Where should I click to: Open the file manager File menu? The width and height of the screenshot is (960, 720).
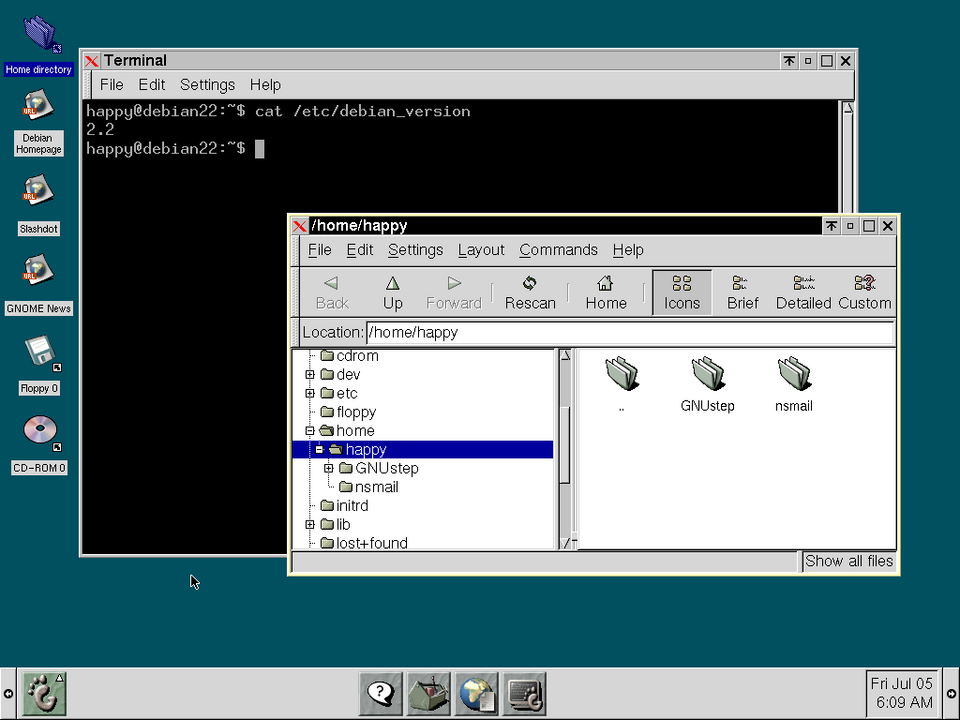tap(320, 250)
